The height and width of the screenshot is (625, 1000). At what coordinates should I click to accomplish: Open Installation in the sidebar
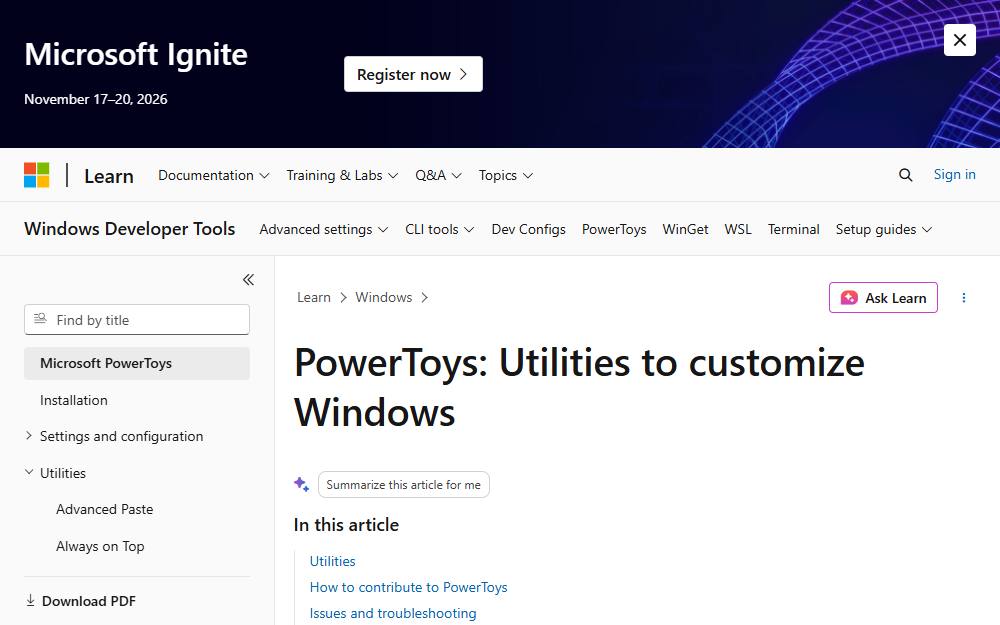click(73, 401)
